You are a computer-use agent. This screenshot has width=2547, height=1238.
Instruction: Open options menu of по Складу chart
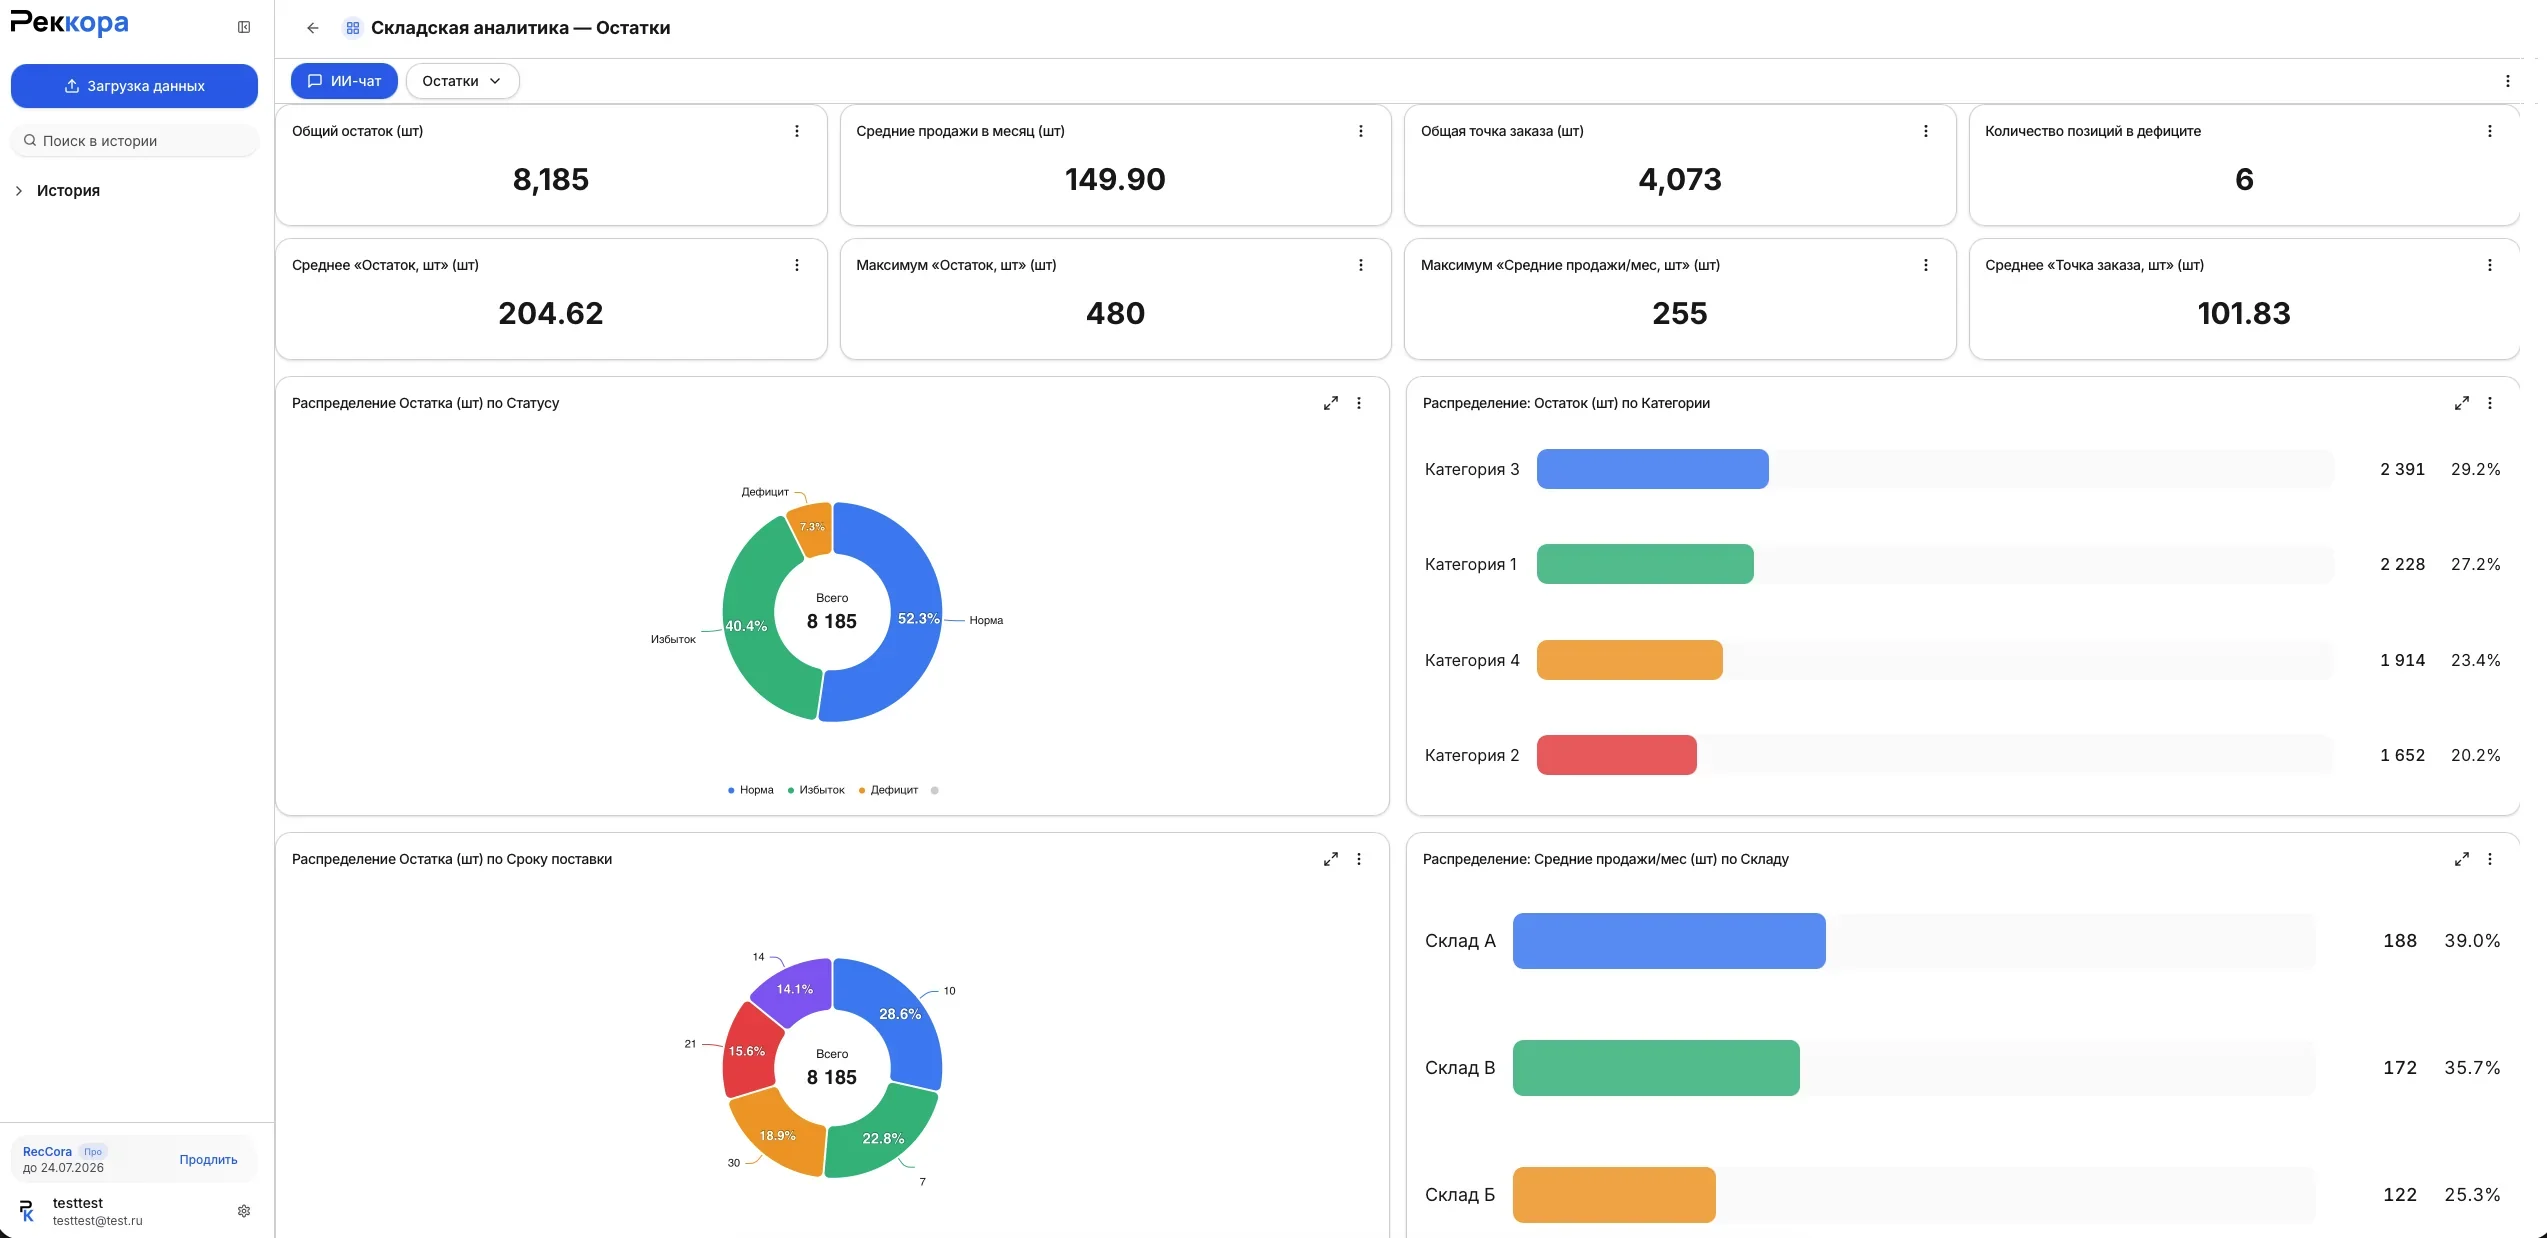click(2490, 859)
